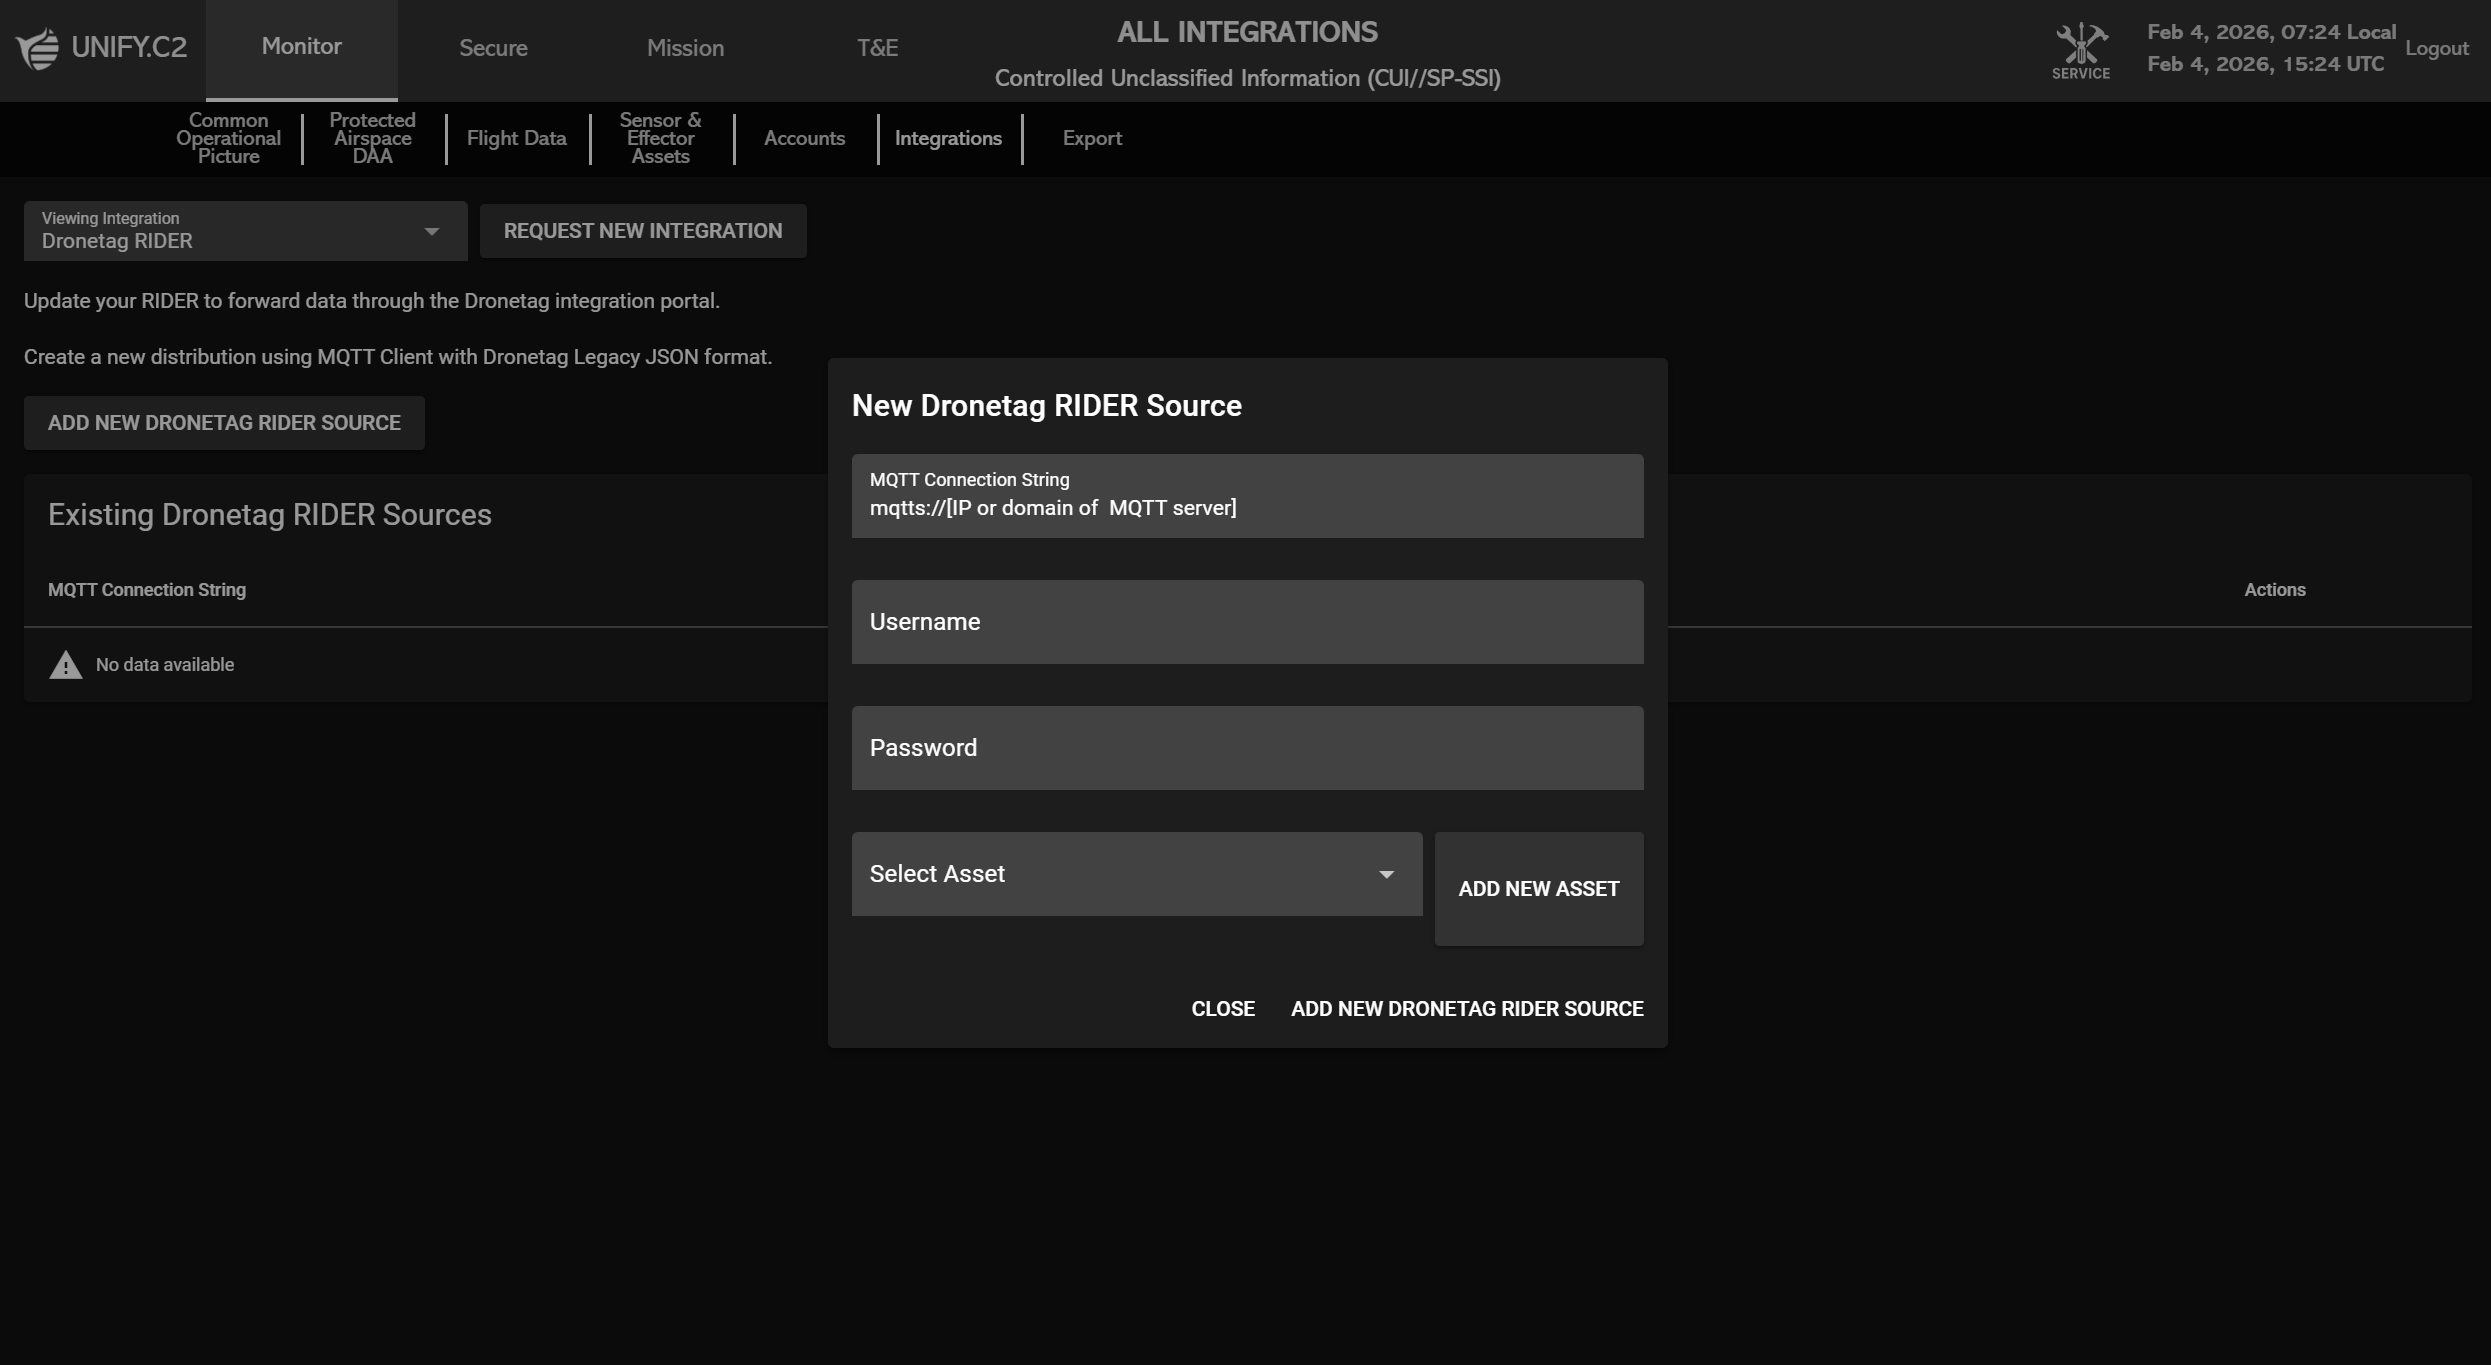2491x1365 pixels.
Task: Go to the Export section
Action: click(1092, 138)
